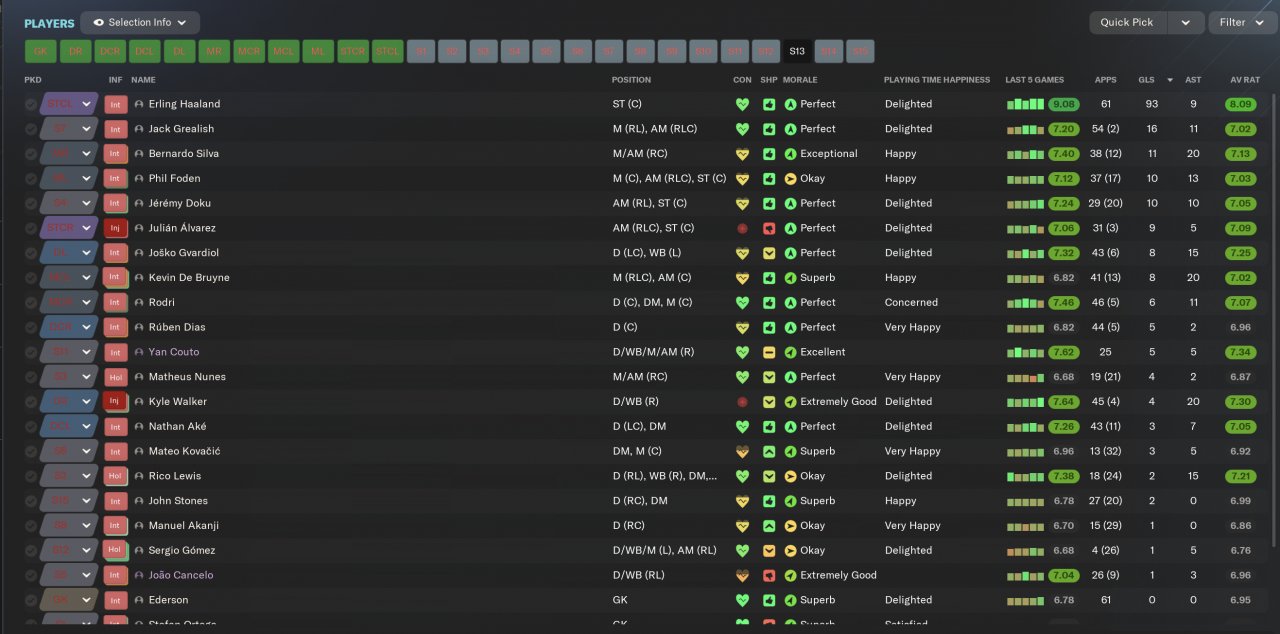Viewport: 1280px width, 634px height.
Task: Click Bernardo Silva's yellow condition heart
Action: [x=742, y=154]
